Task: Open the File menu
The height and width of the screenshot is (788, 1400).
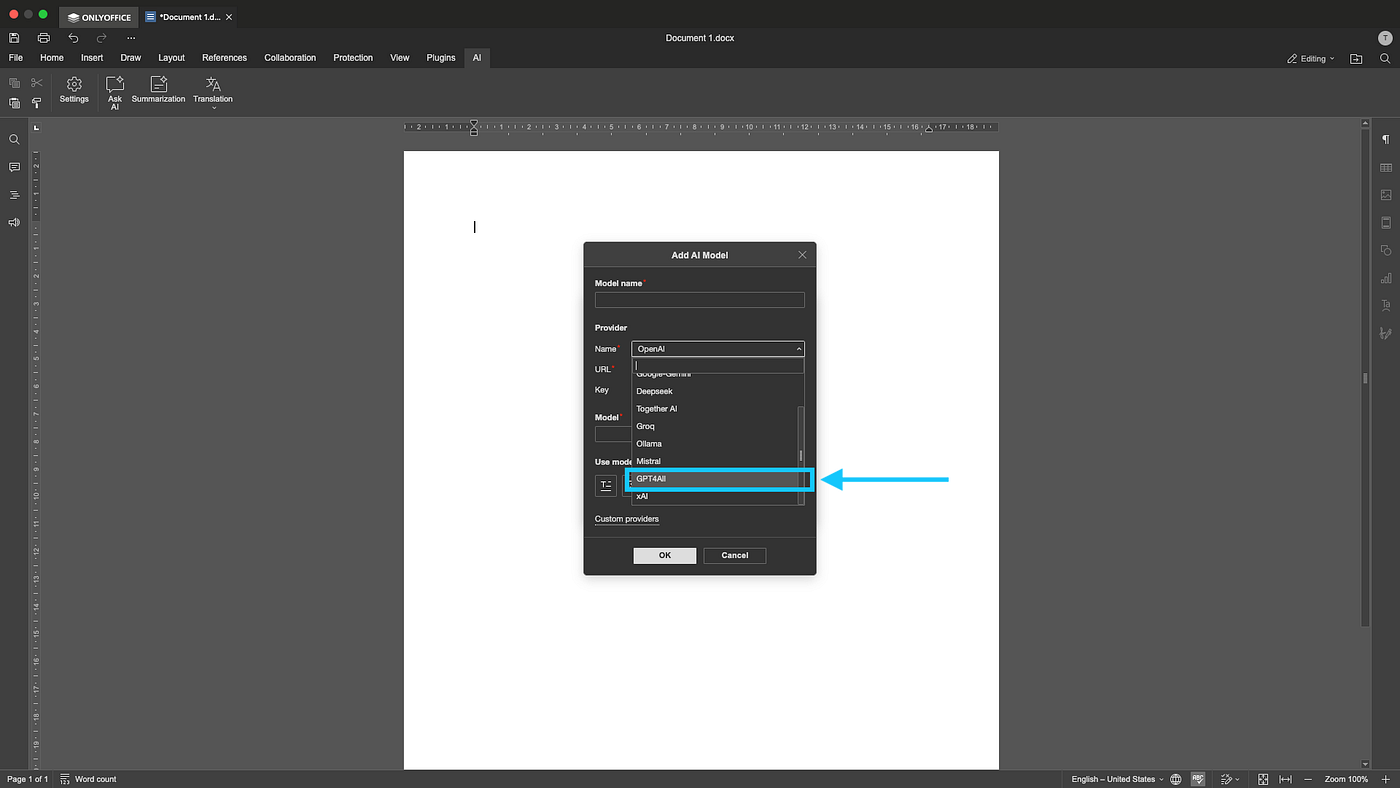Action: [15, 58]
